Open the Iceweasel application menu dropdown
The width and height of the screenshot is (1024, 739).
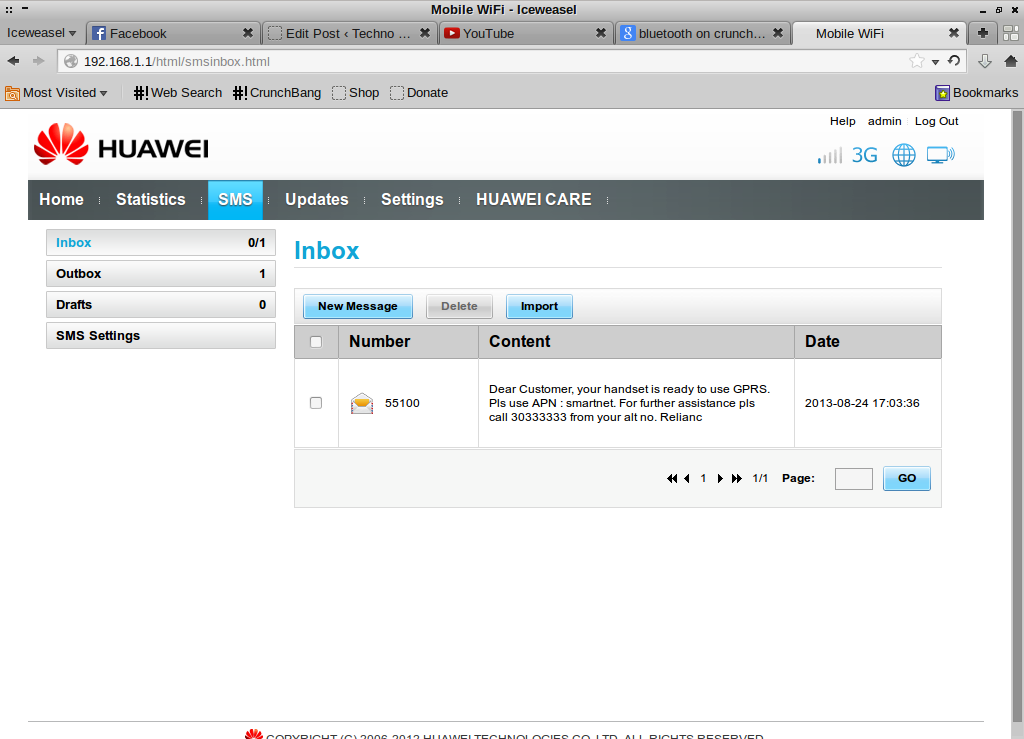click(x=42, y=33)
